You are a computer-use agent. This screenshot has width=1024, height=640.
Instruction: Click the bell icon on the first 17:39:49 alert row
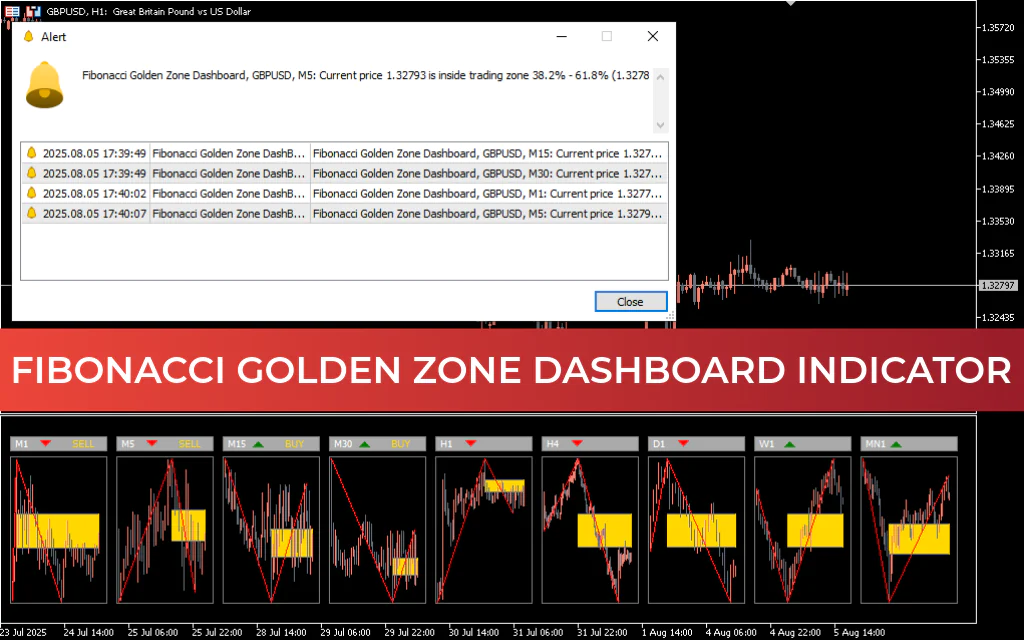pos(30,153)
